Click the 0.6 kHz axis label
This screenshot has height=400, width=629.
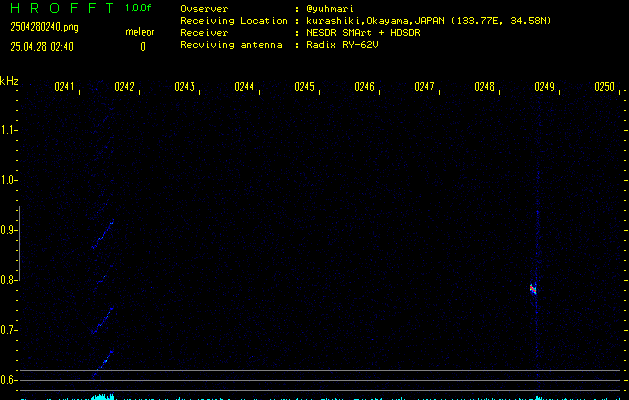7,380
